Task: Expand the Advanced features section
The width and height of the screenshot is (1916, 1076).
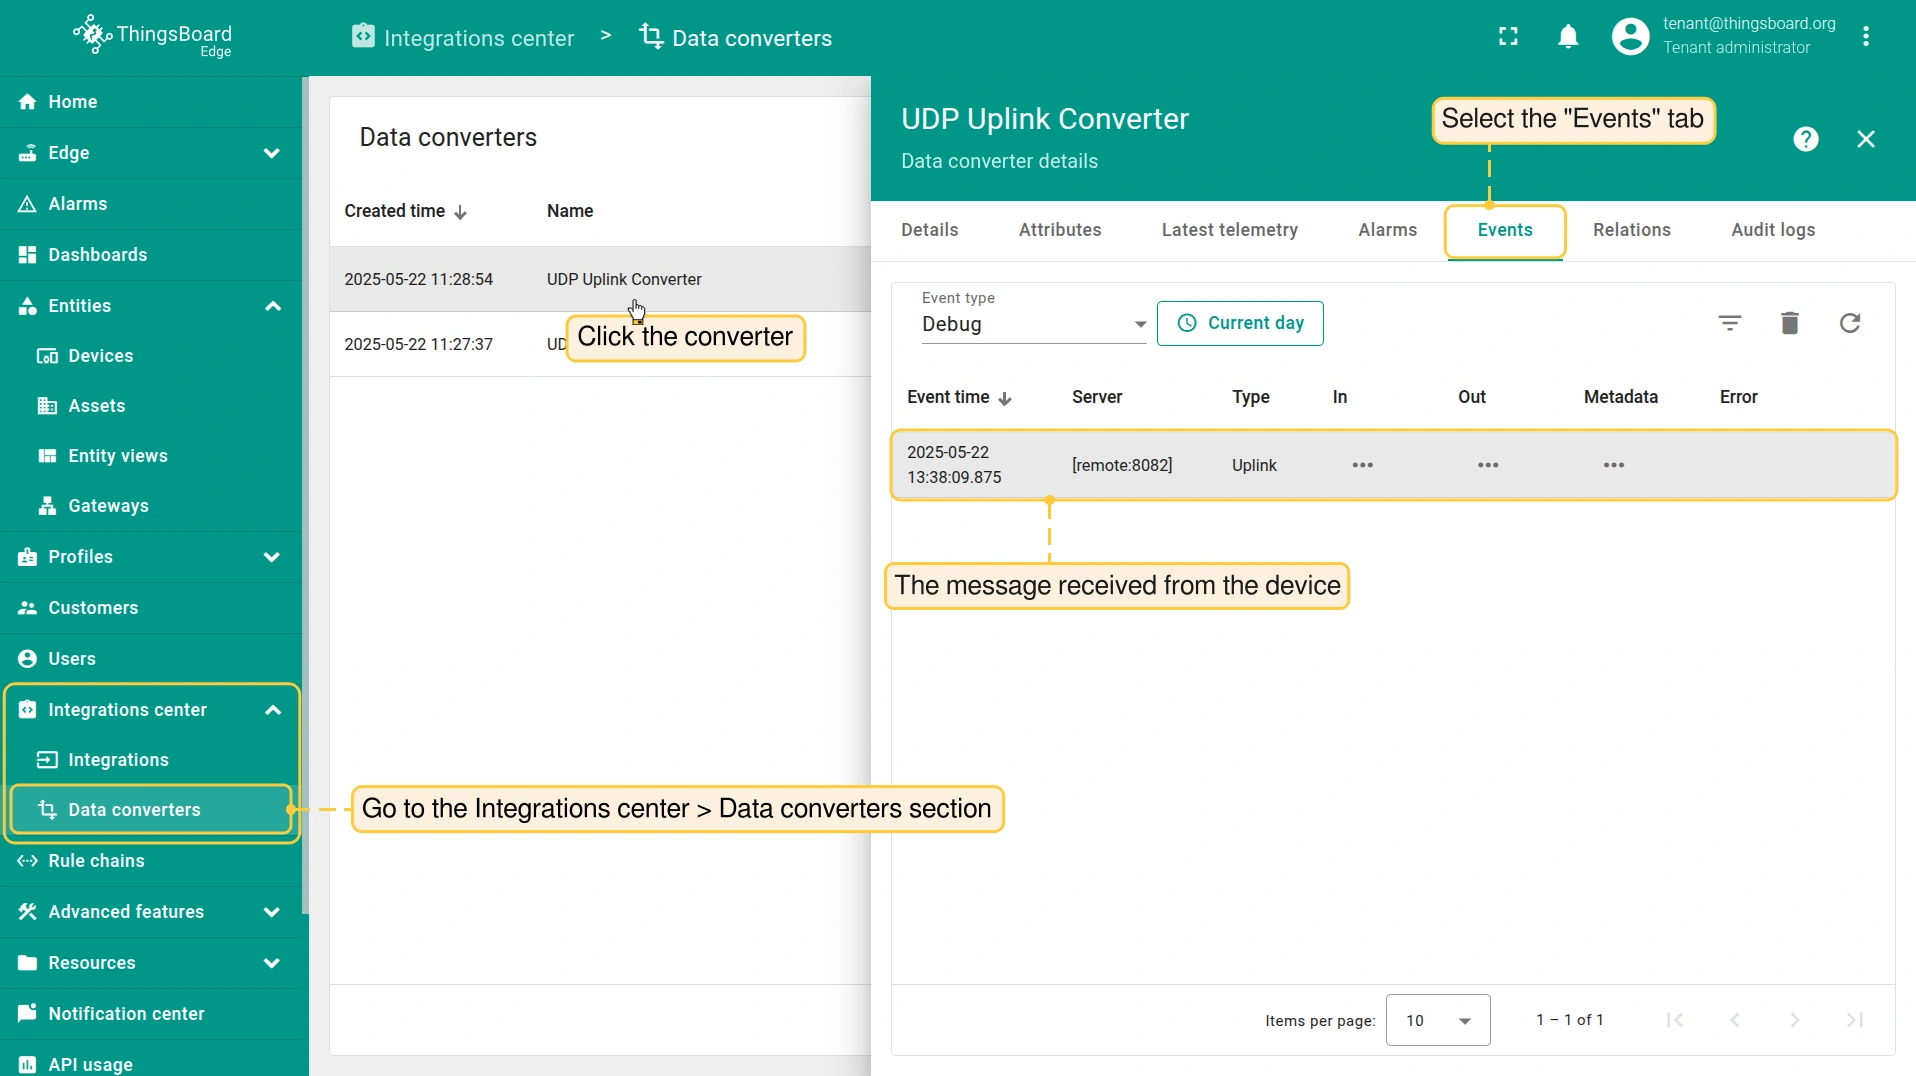Action: pos(271,912)
